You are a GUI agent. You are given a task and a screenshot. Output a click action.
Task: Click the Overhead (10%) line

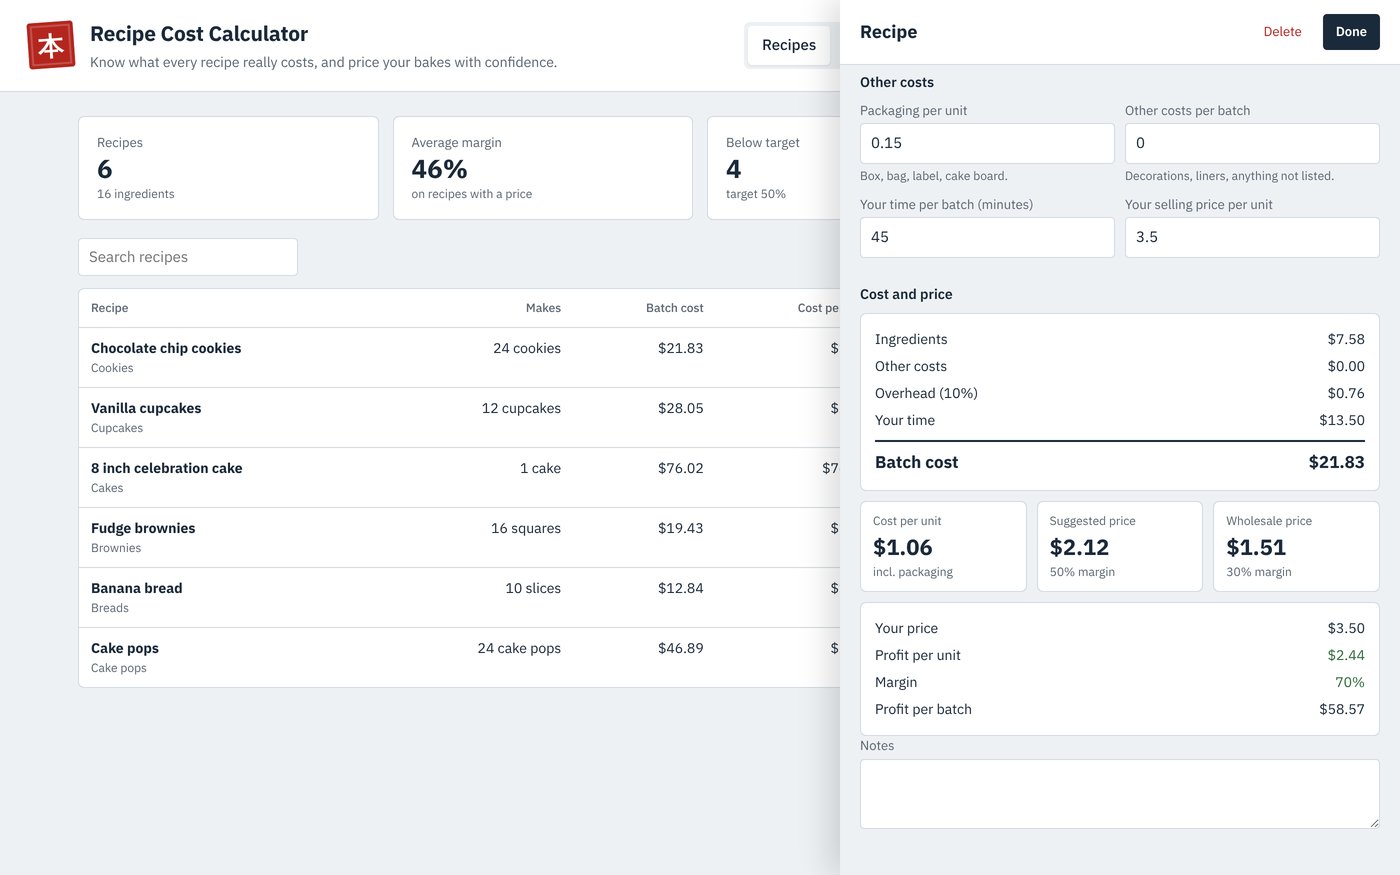[x=1120, y=393]
